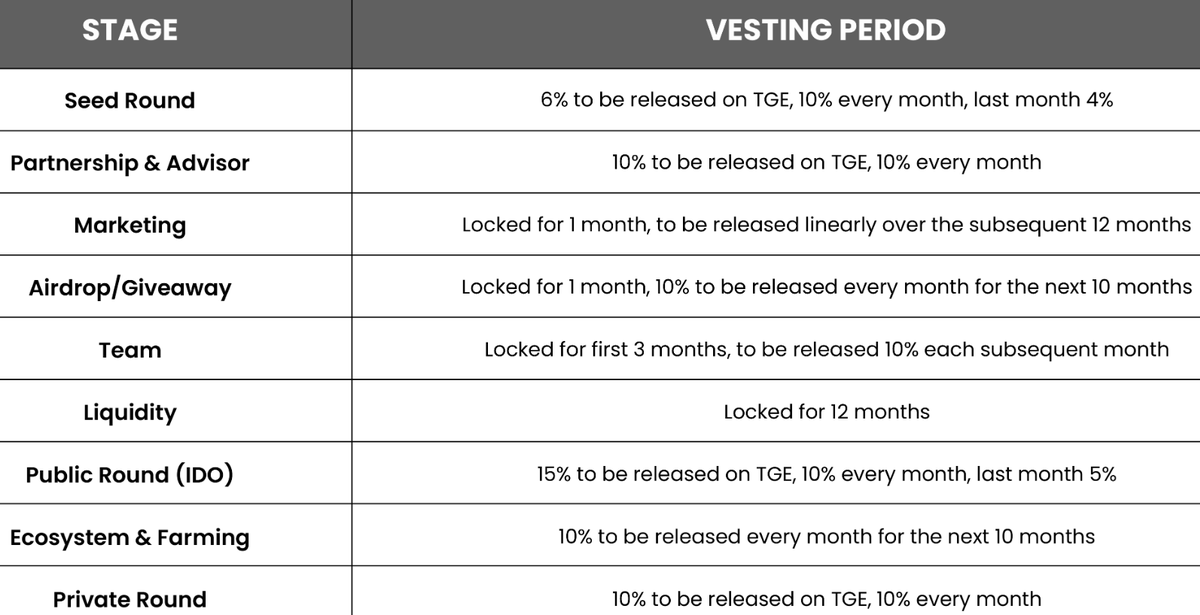Click the Marketing stage cell
The height and width of the screenshot is (615, 1200).
tap(130, 225)
